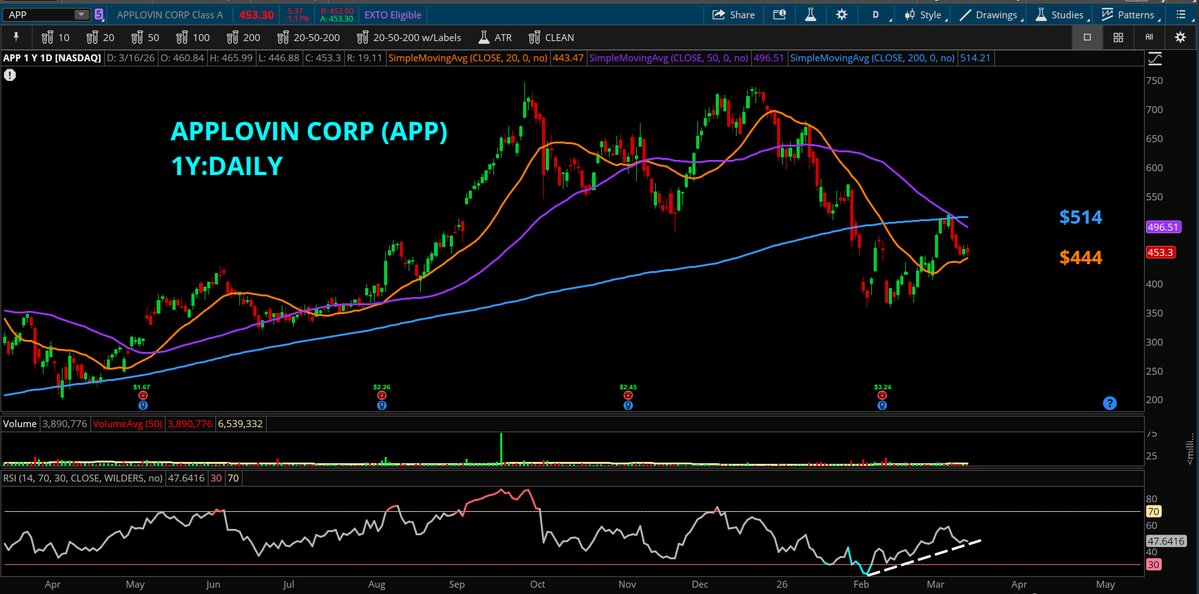Image resolution: width=1199 pixels, height=594 pixels.
Task: Click the exclamation alert icon on the chart
Action: [10, 75]
